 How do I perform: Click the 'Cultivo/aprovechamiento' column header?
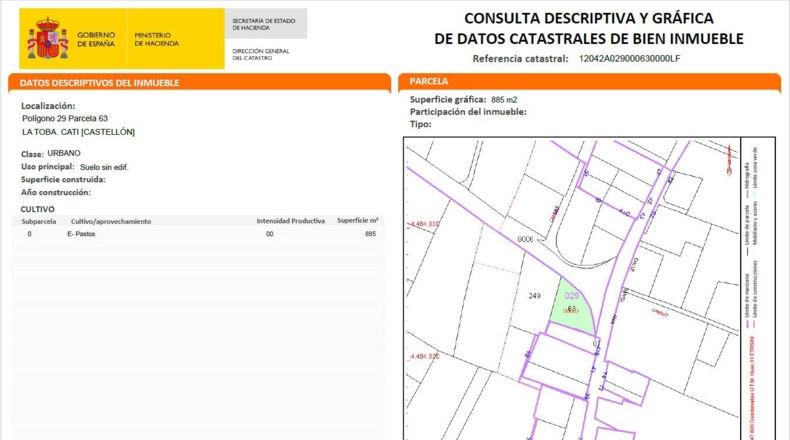click(x=111, y=221)
